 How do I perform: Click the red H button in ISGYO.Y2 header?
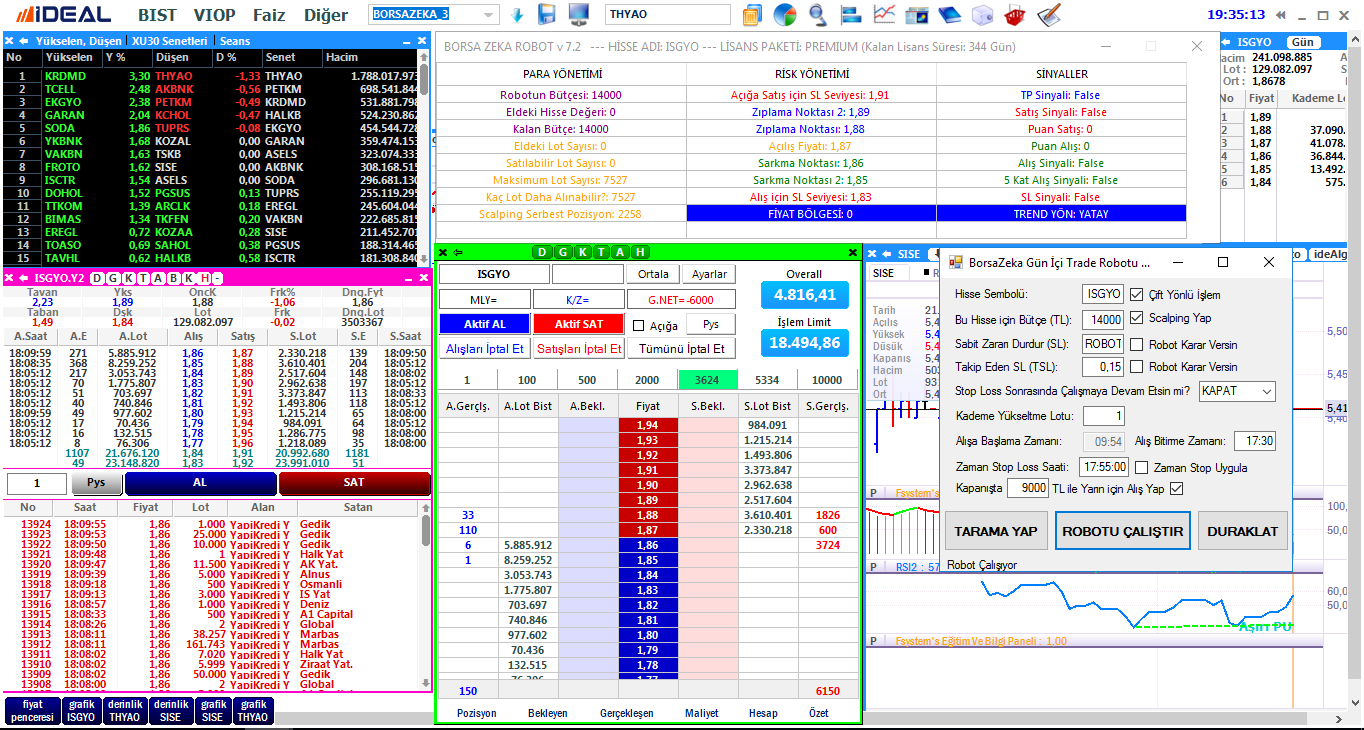[203, 278]
